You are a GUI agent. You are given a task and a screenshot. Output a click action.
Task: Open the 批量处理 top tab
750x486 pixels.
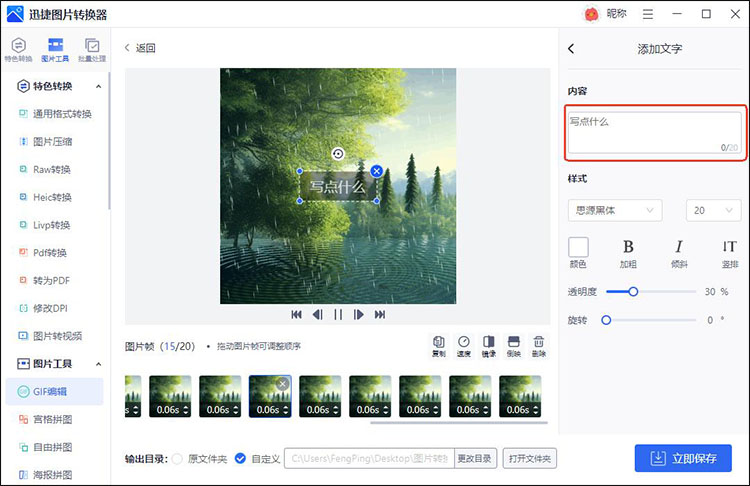point(92,50)
